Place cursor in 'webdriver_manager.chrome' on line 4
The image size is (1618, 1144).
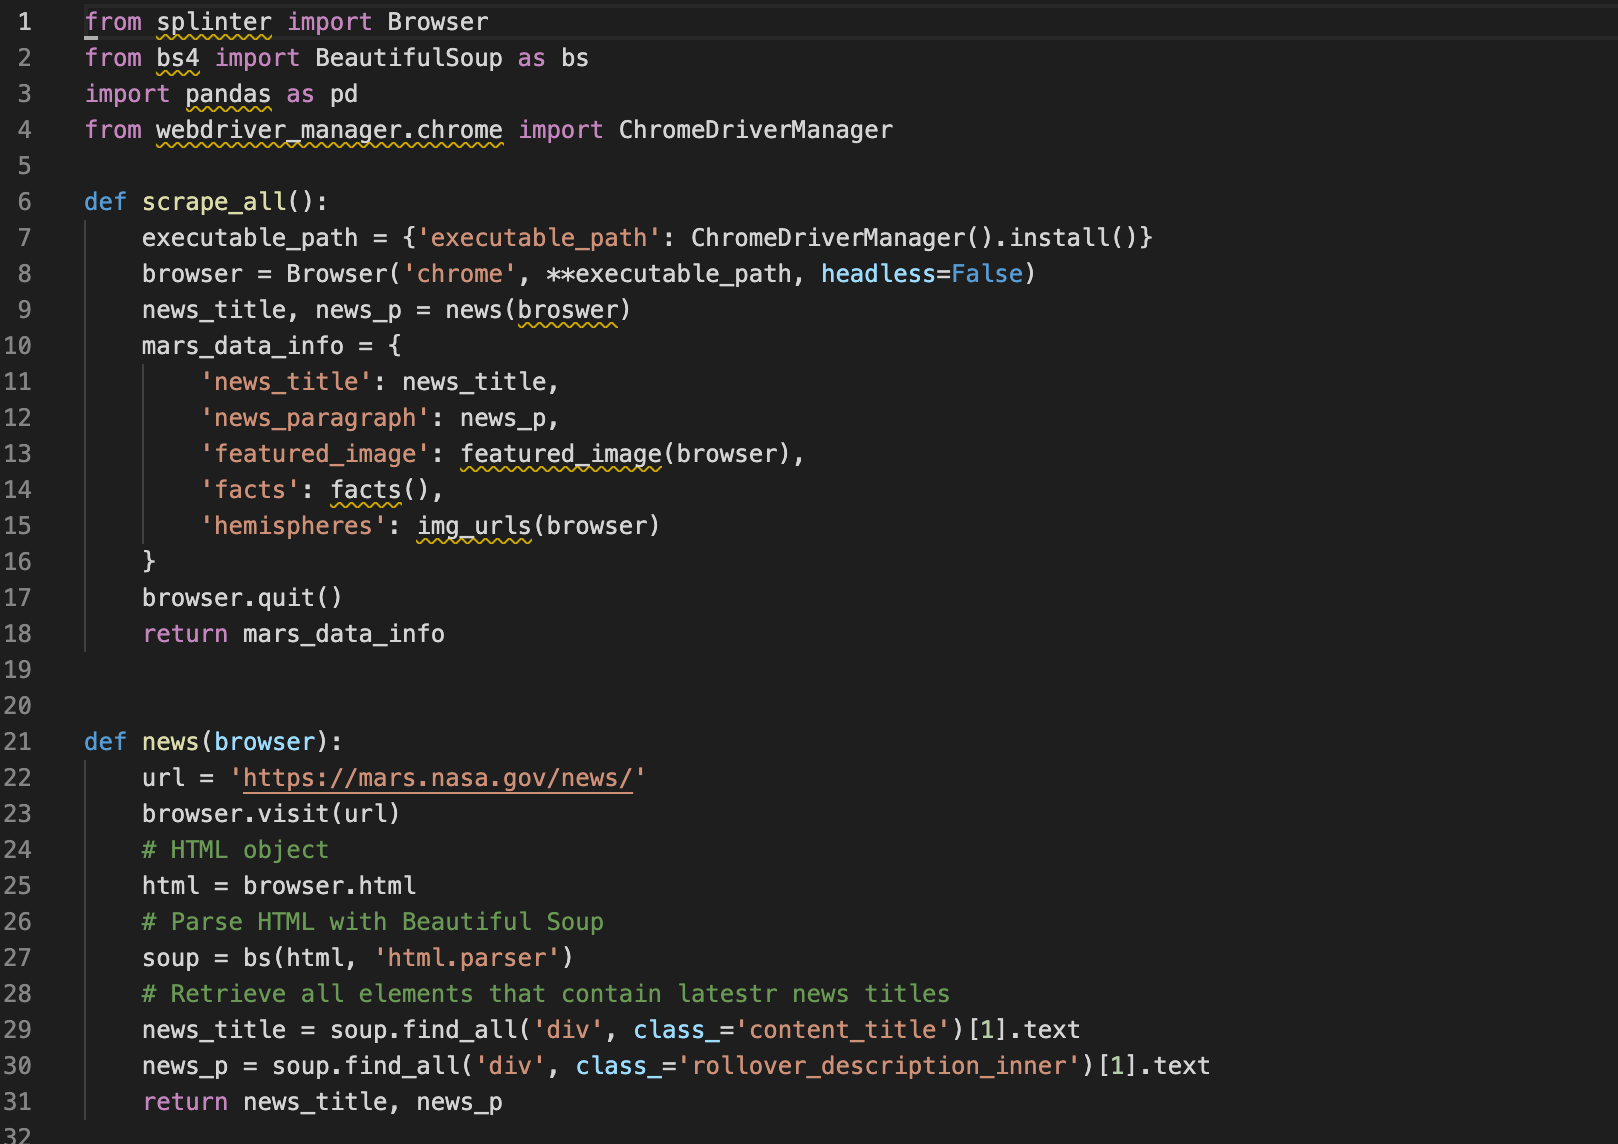[329, 129]
